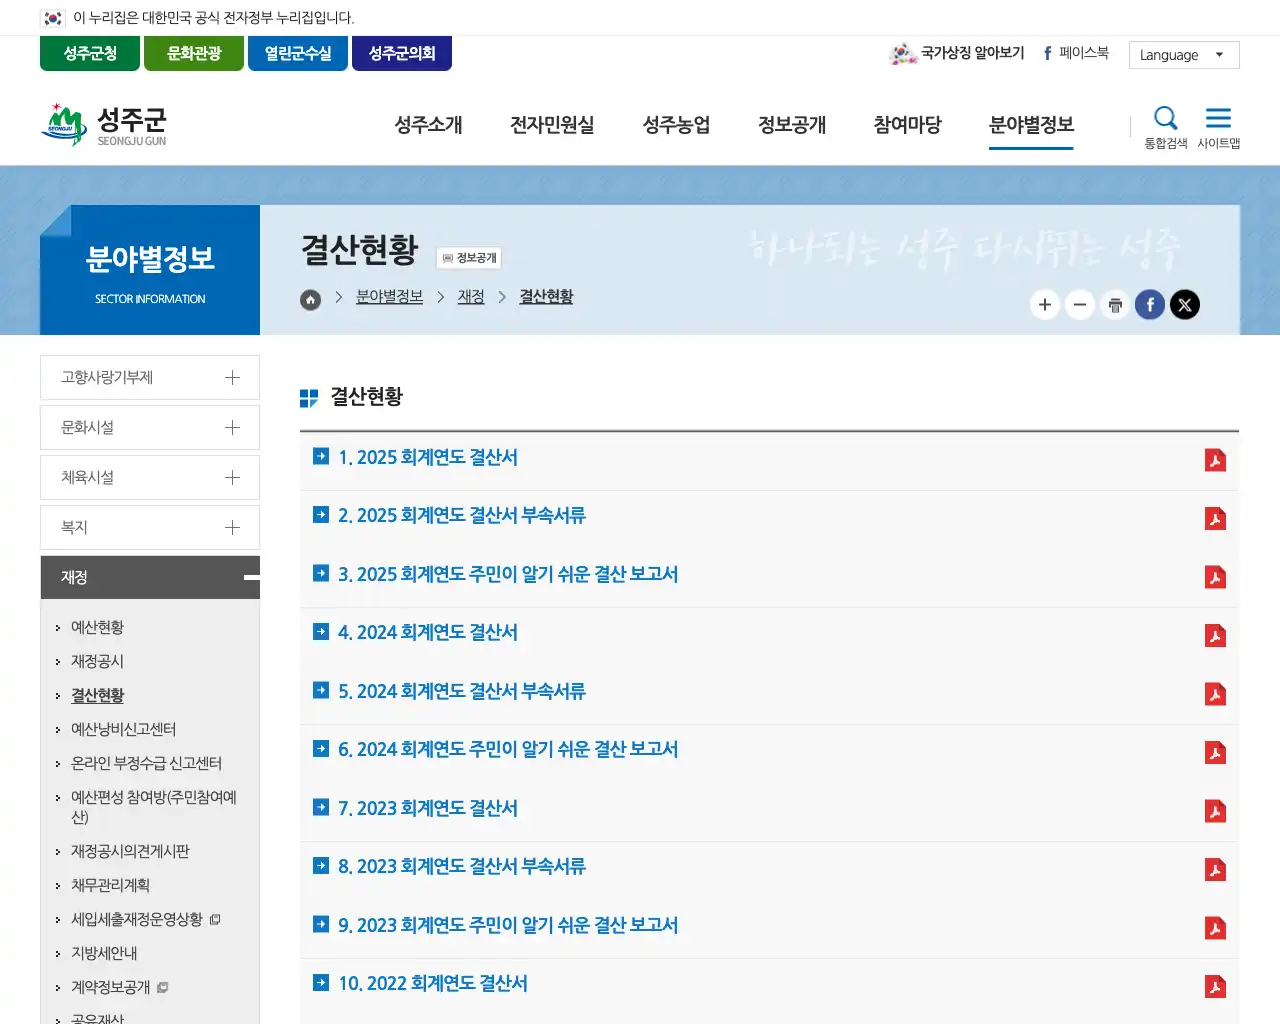The height and width of the screenshot is (1024, 1280).
Task: Open 예산낭비신고센터 in the sidebar
Action: click(x=123, y=730)
